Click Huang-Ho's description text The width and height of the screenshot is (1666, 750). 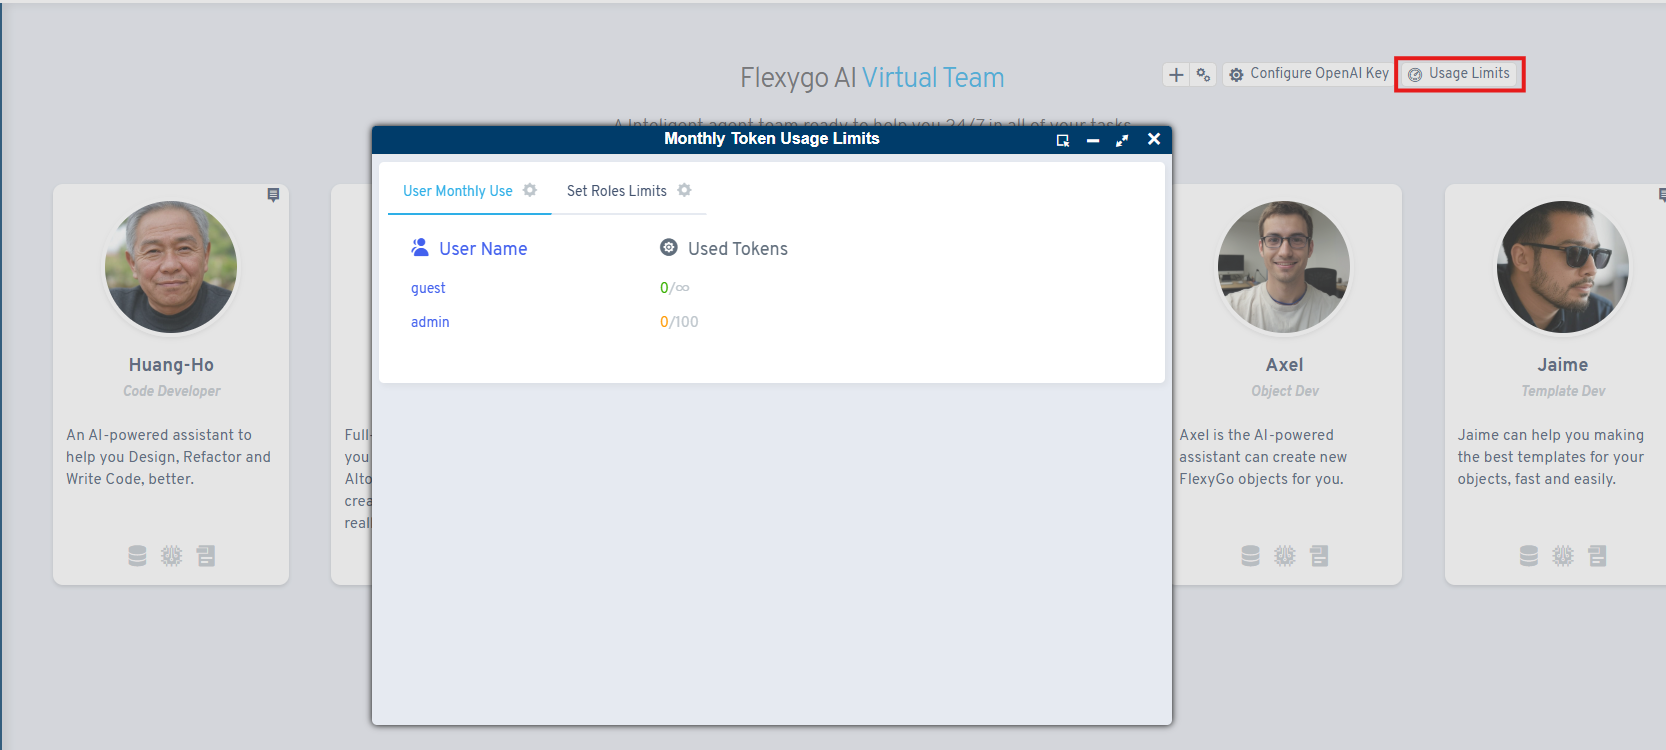pyautogui.click(x=169, y=457)
